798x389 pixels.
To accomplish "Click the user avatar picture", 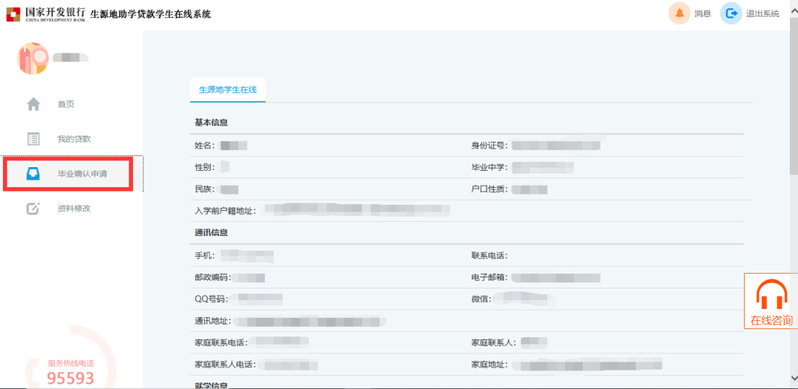I will (x=33, y=58).
